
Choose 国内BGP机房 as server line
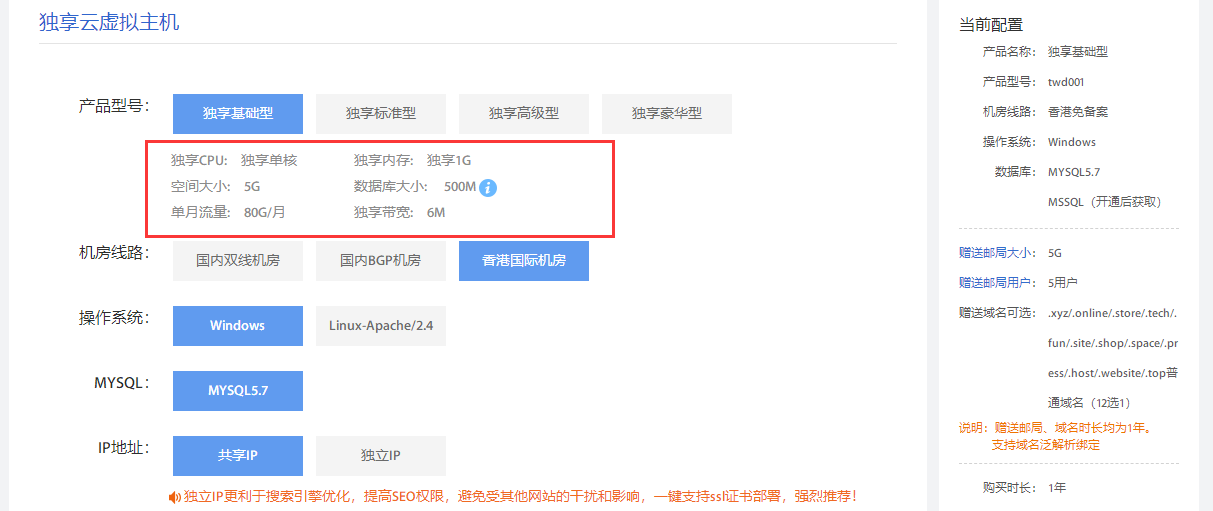click(381, 261)
